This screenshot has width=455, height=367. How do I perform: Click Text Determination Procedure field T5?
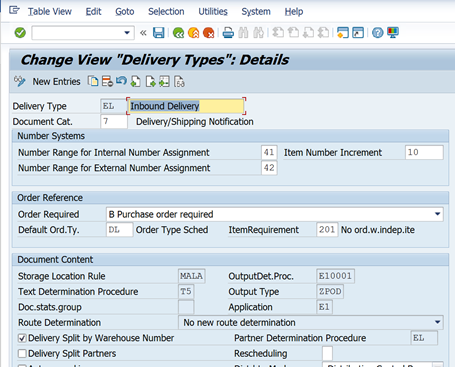[186, 292]
